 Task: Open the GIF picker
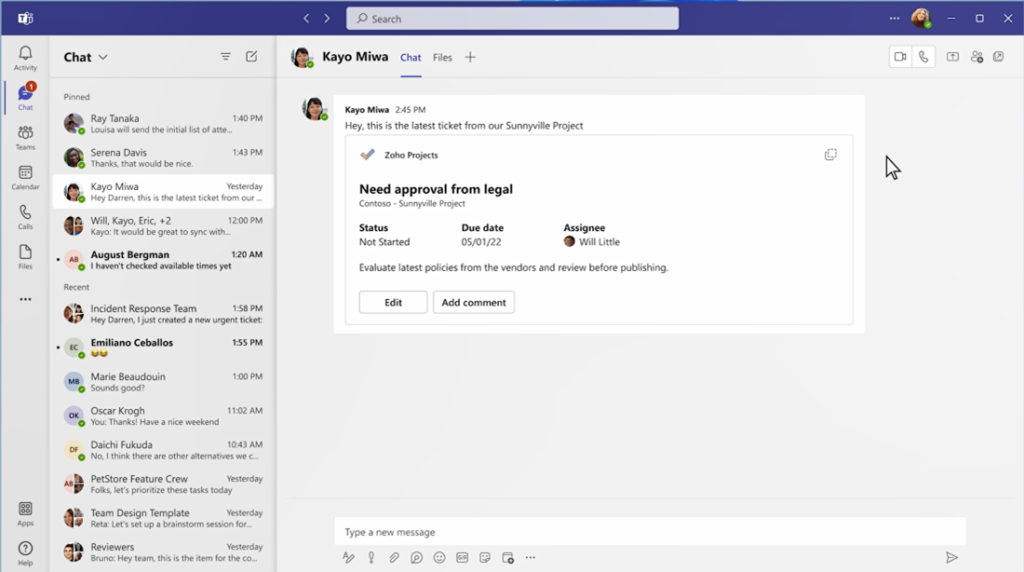tap(462, 557)
